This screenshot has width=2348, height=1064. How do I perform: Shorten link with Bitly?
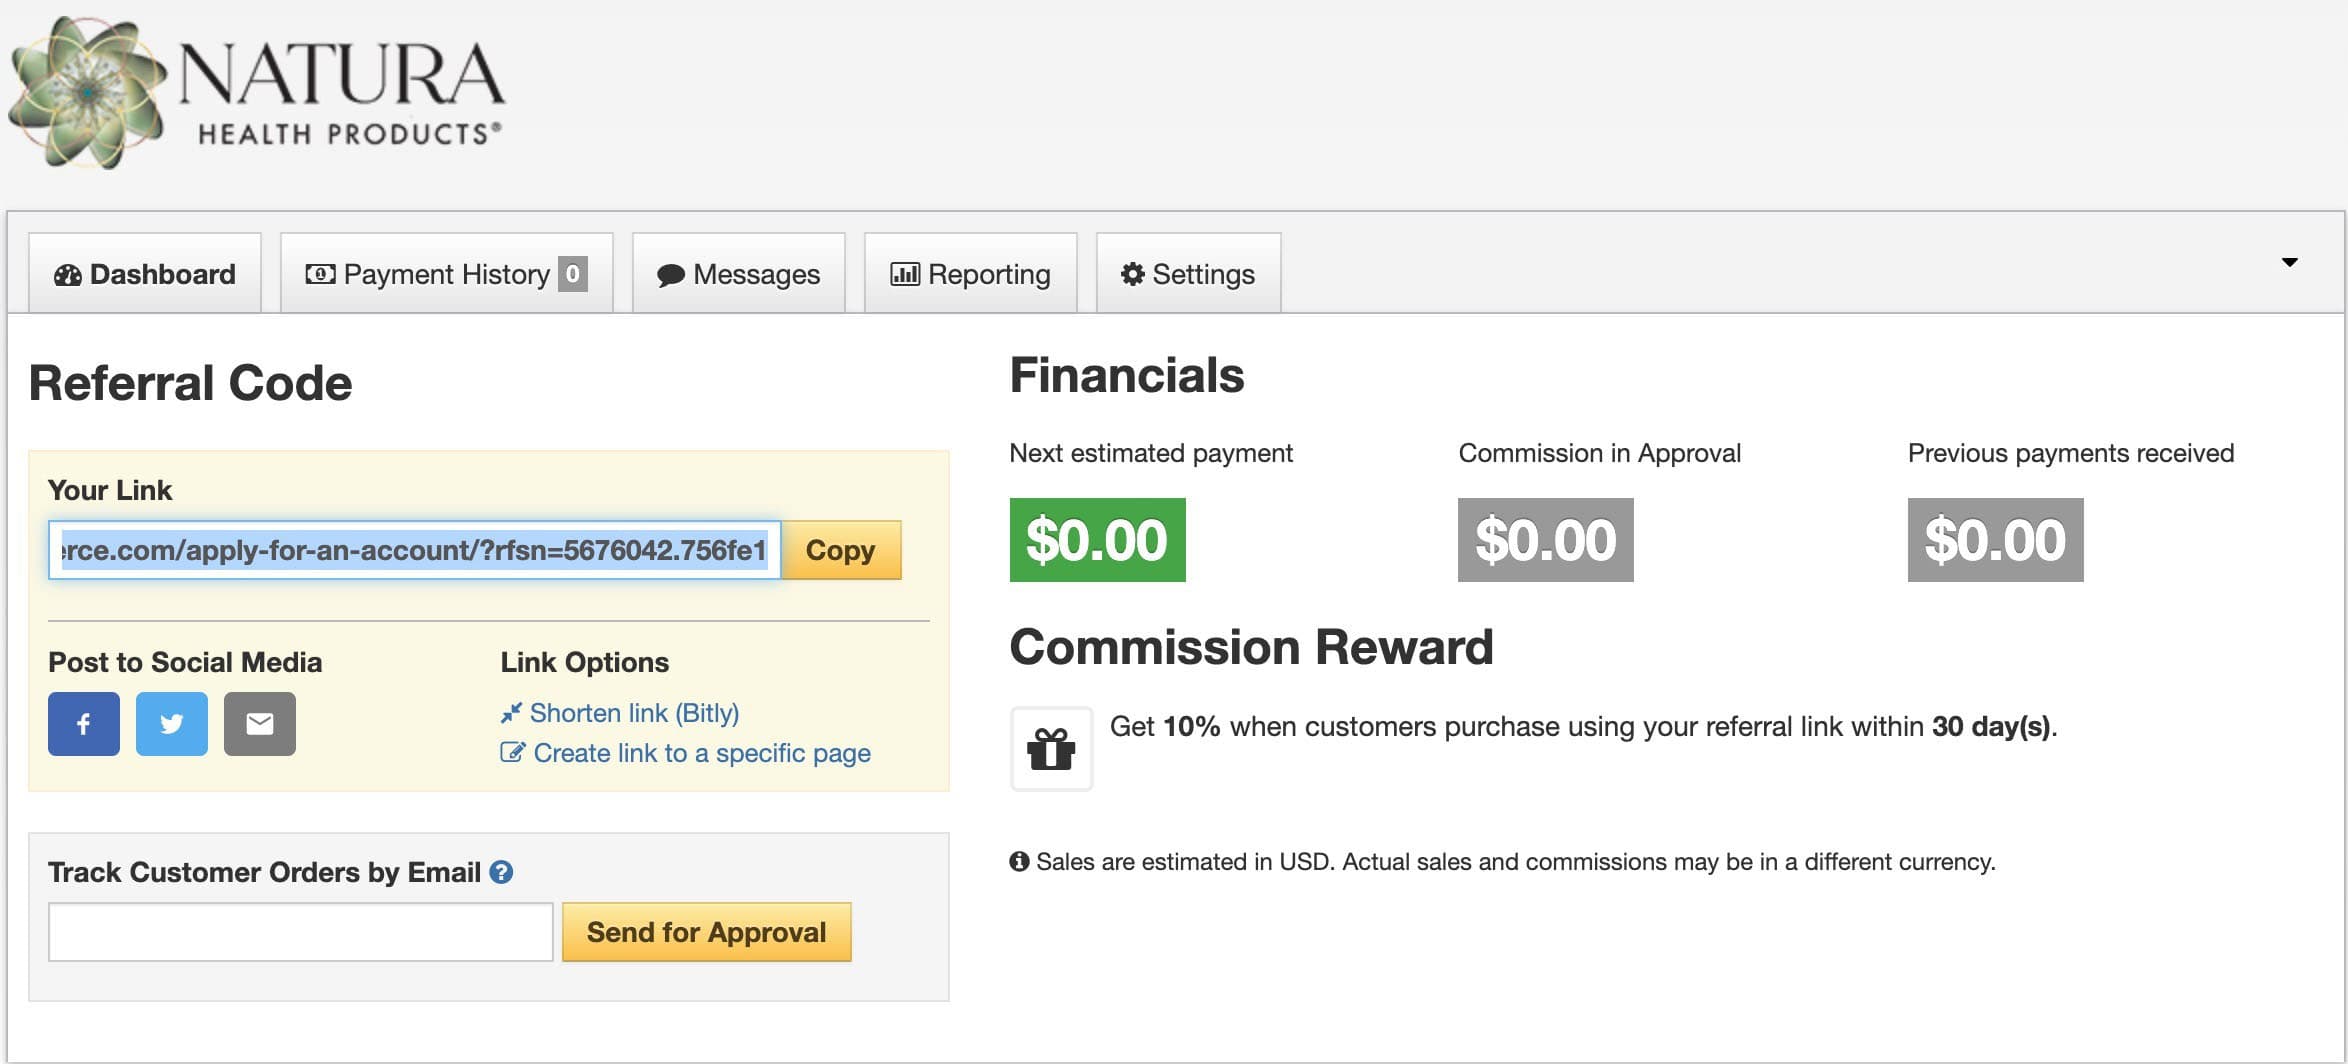point(633,713)
